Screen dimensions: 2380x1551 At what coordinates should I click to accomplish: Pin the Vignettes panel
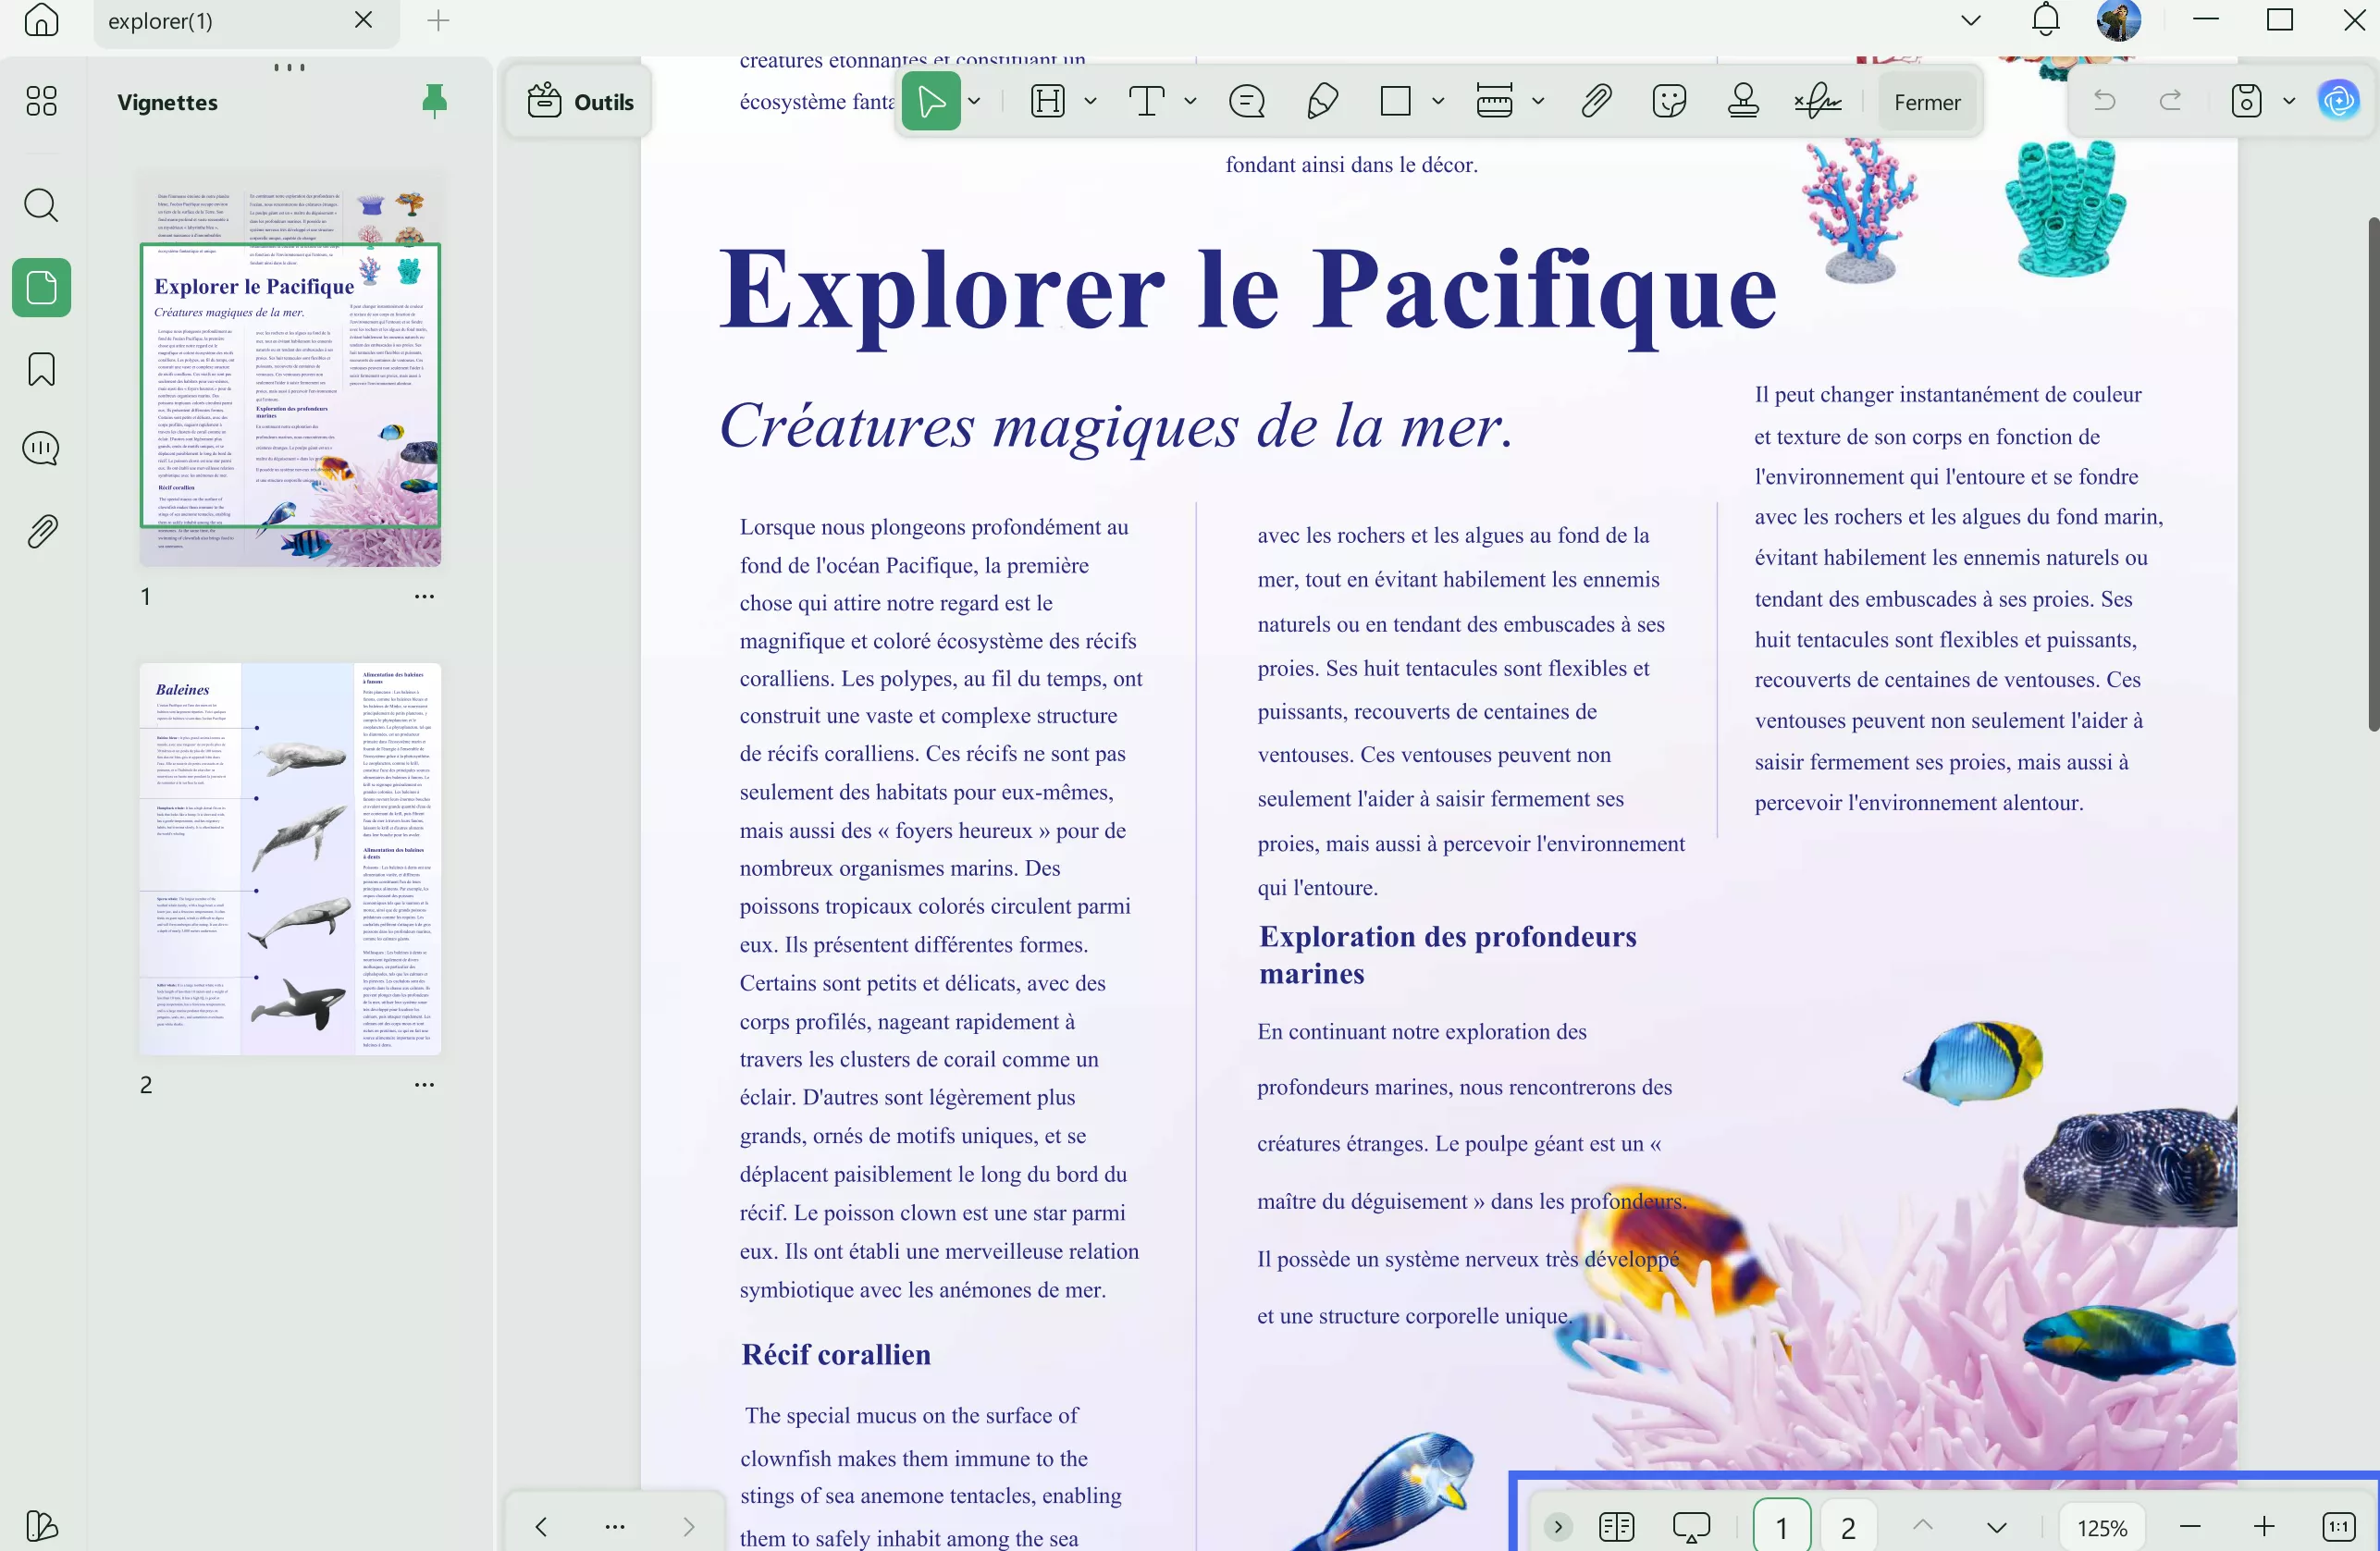[435, 101]
